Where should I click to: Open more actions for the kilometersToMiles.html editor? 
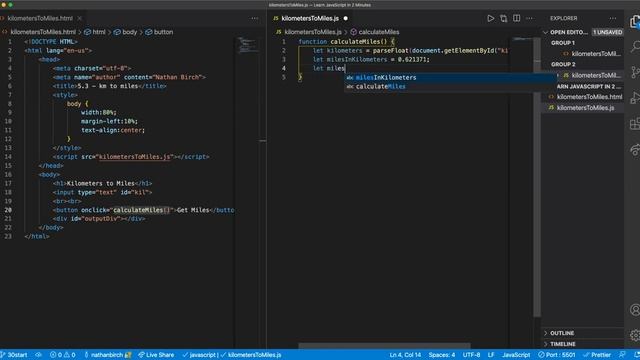point(255,18)
